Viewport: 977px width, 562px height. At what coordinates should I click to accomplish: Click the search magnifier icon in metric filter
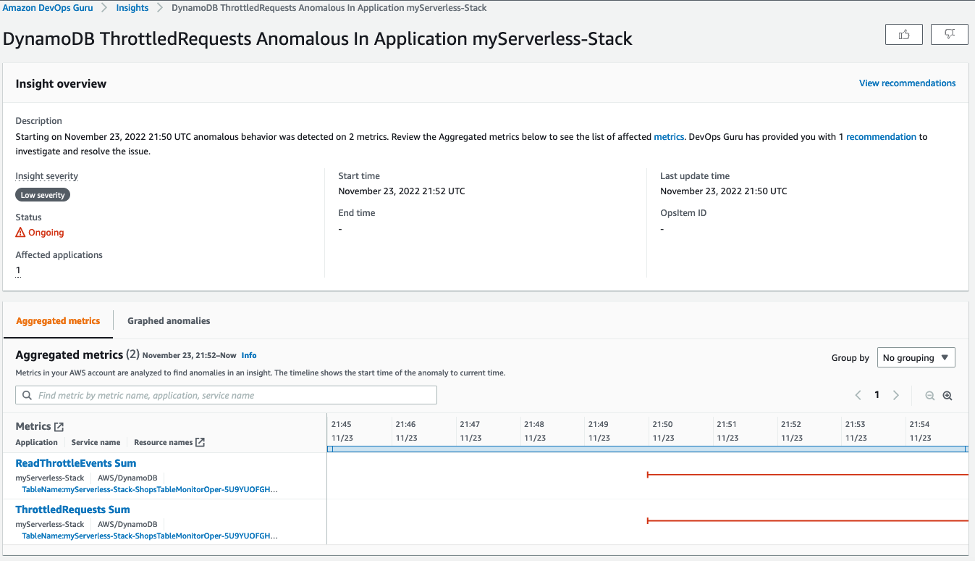pyautogui.click(x=27, y=396)
